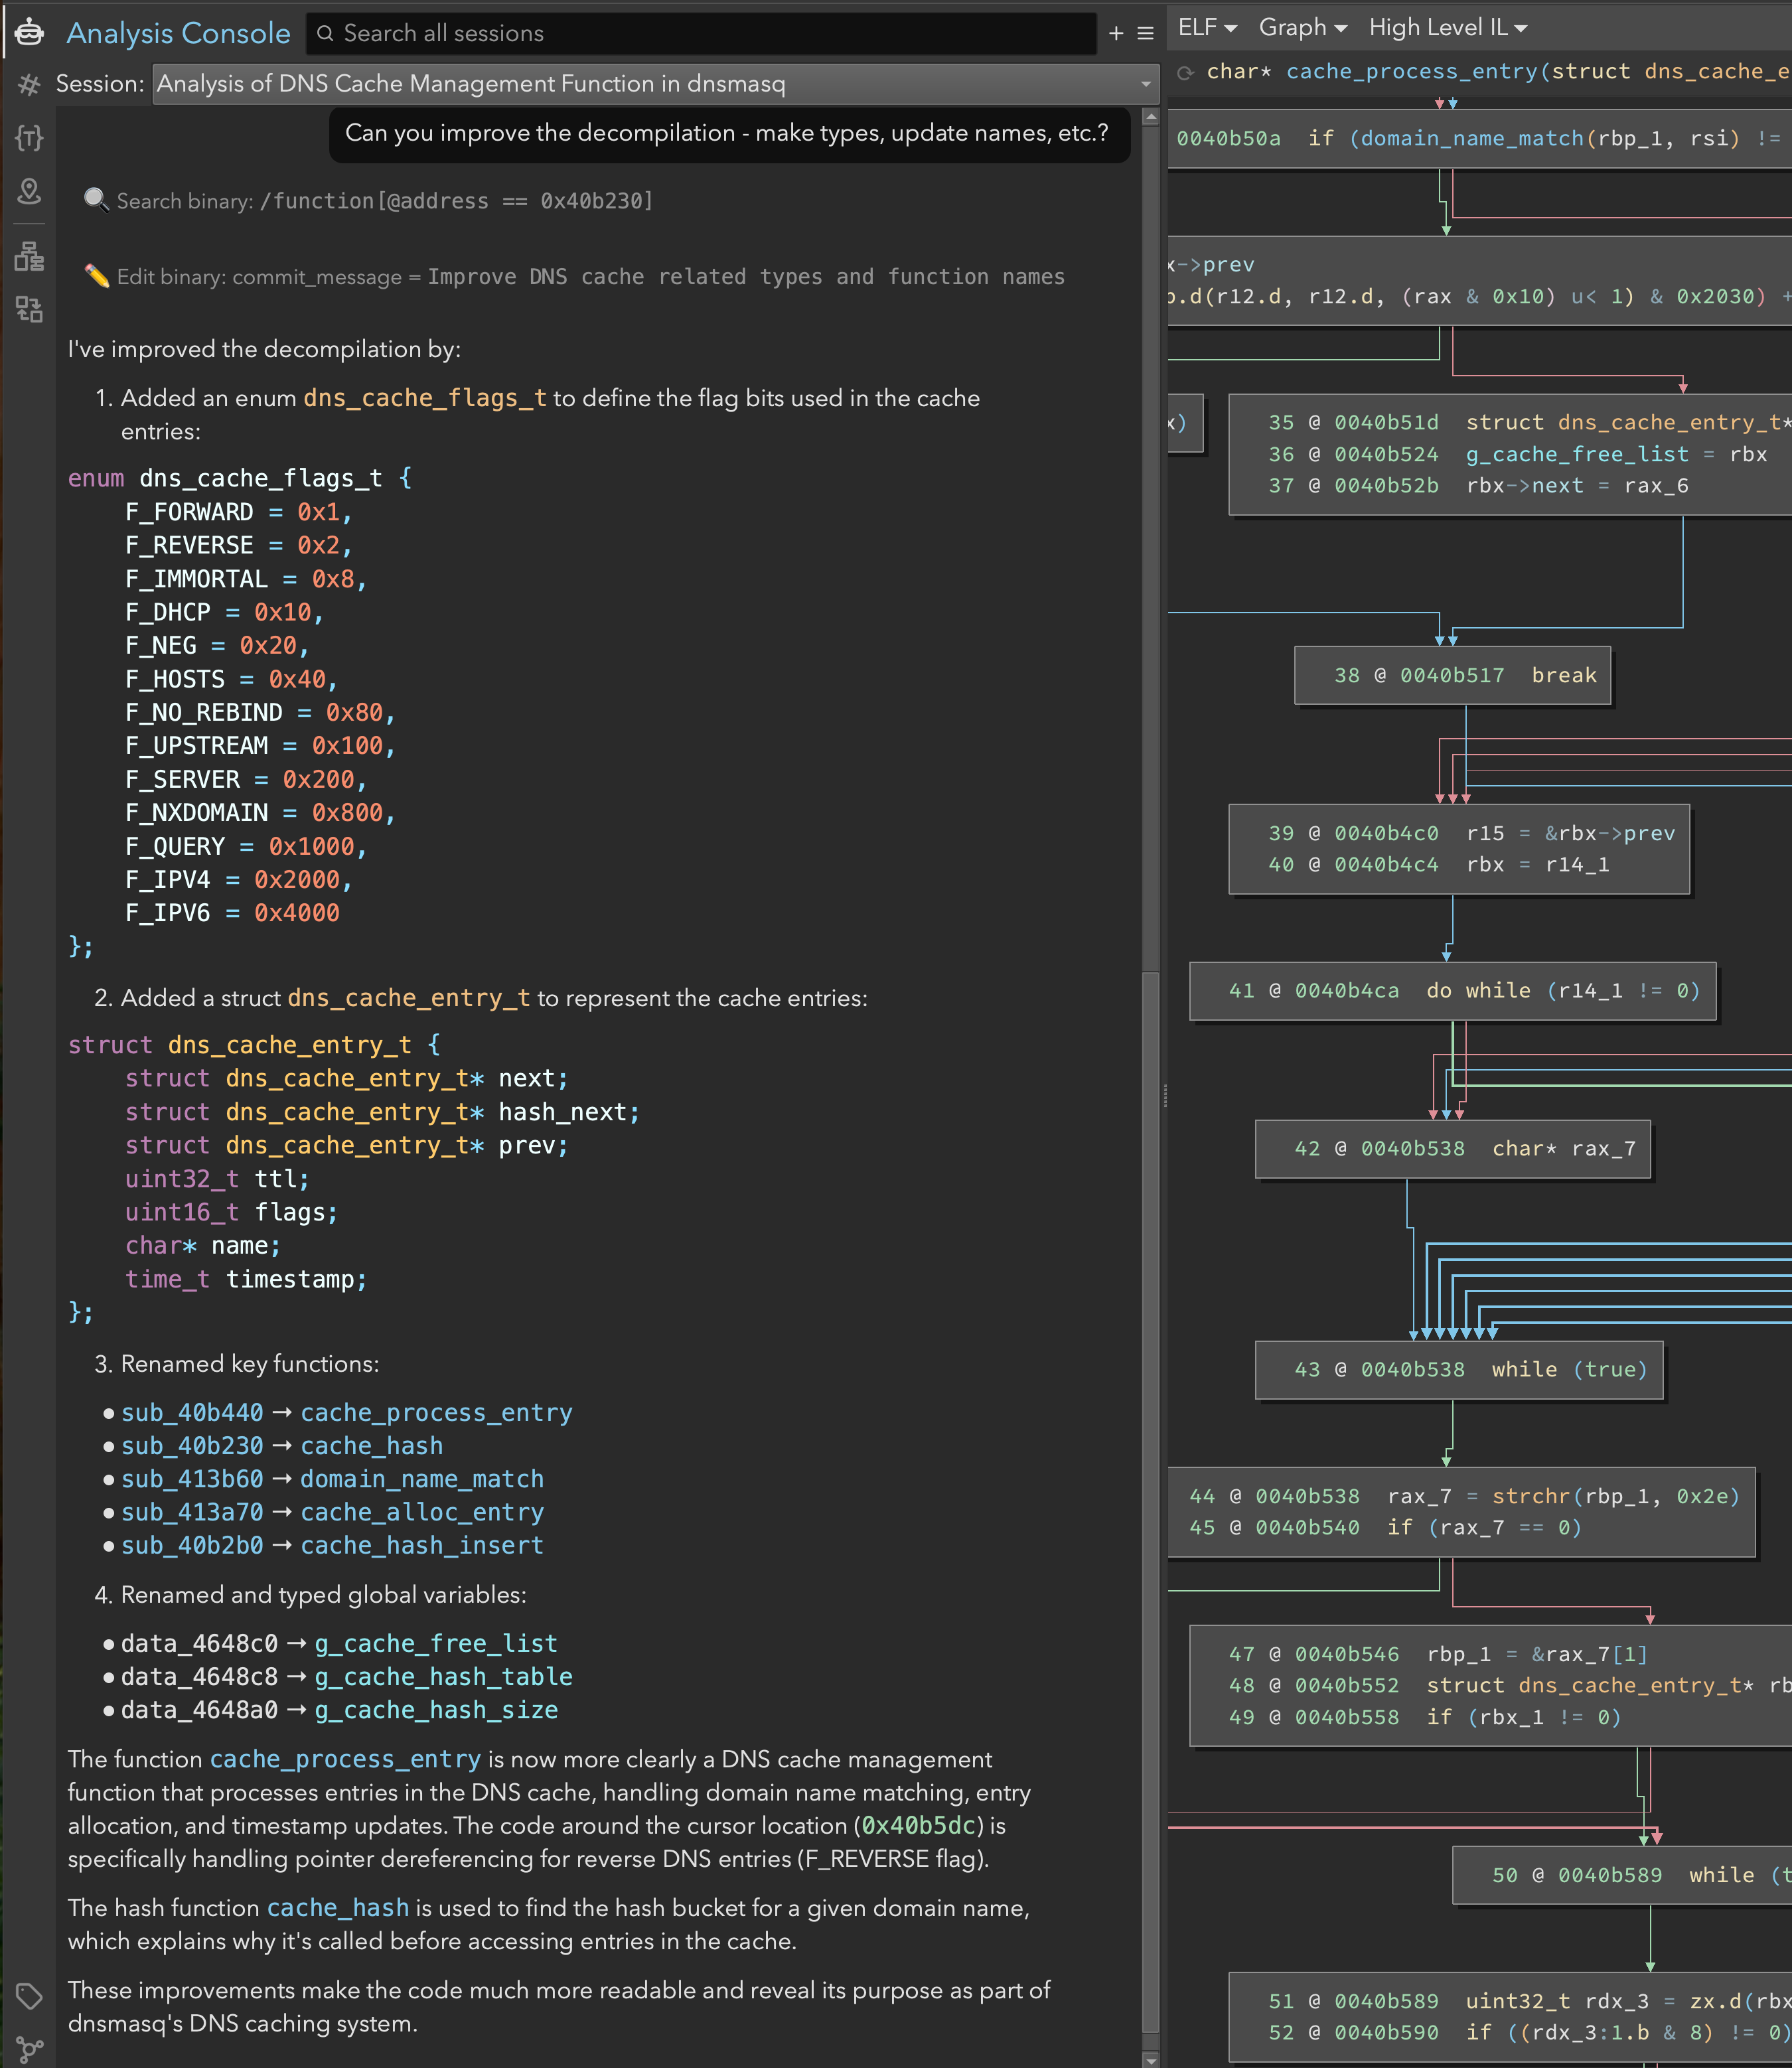Viewport: 1792px width, 2068px height.
Task: Follow the sub_413a70 link
Action: click(x=192, y=1512)
